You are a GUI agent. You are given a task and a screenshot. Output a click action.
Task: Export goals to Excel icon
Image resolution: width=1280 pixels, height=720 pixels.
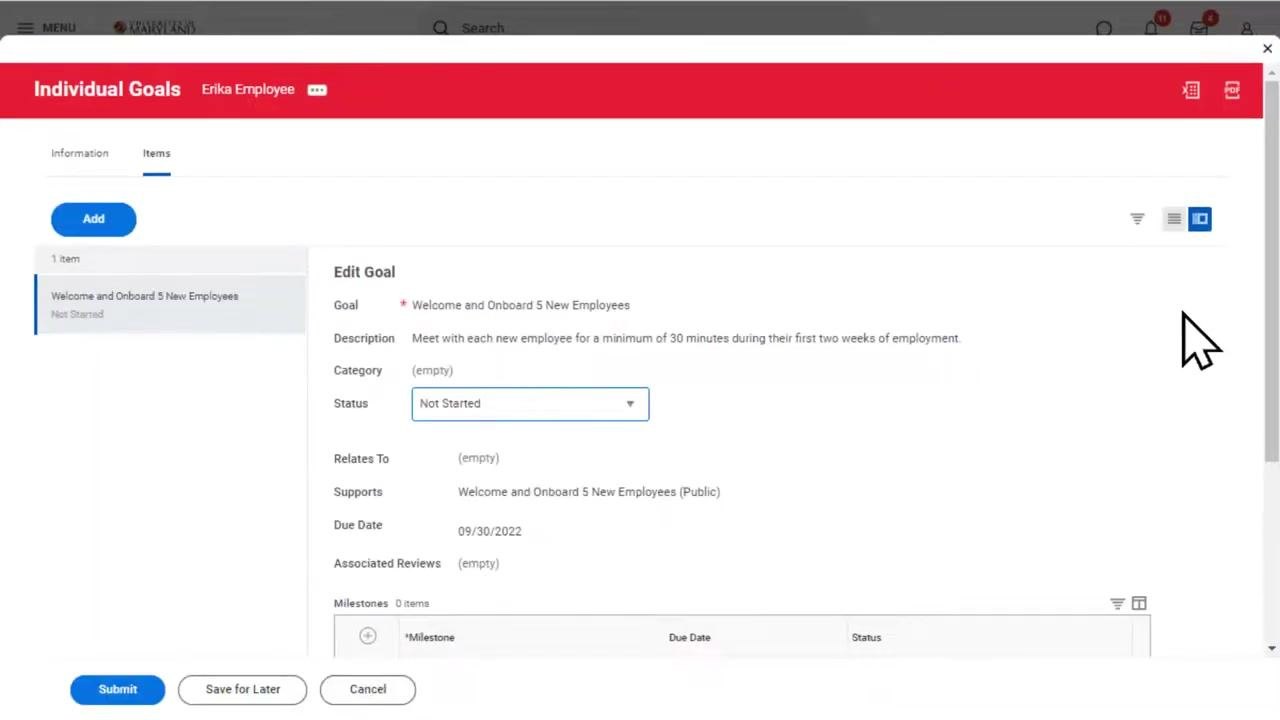tap(1190, 90)
